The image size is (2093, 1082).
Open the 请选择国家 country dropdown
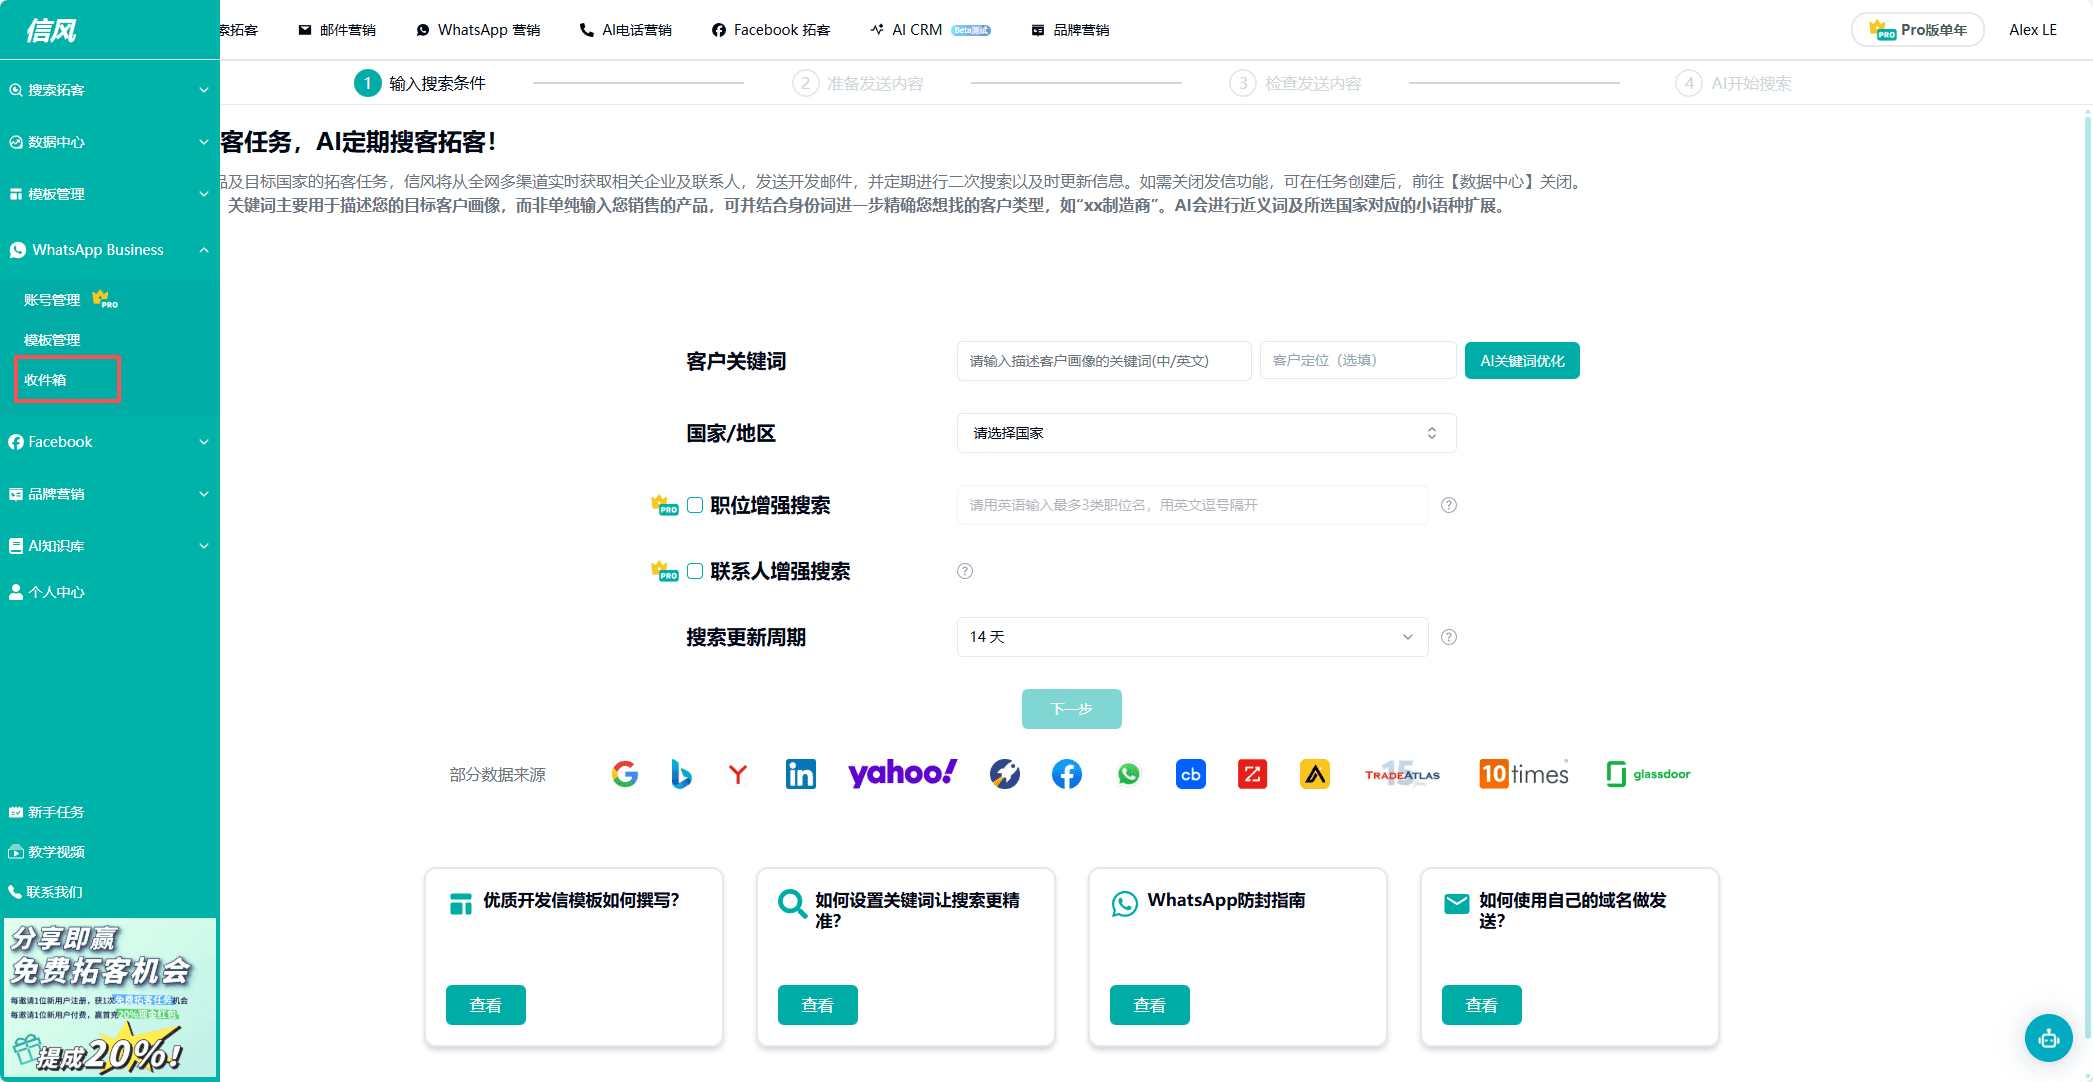(1205, 433)
